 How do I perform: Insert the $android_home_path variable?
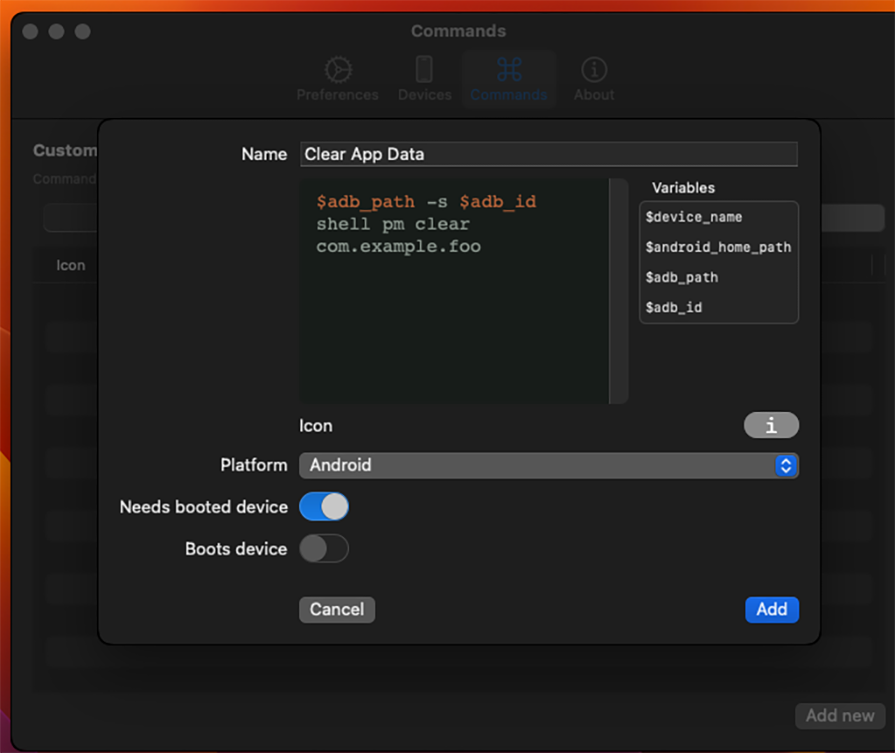click(719, 247)
